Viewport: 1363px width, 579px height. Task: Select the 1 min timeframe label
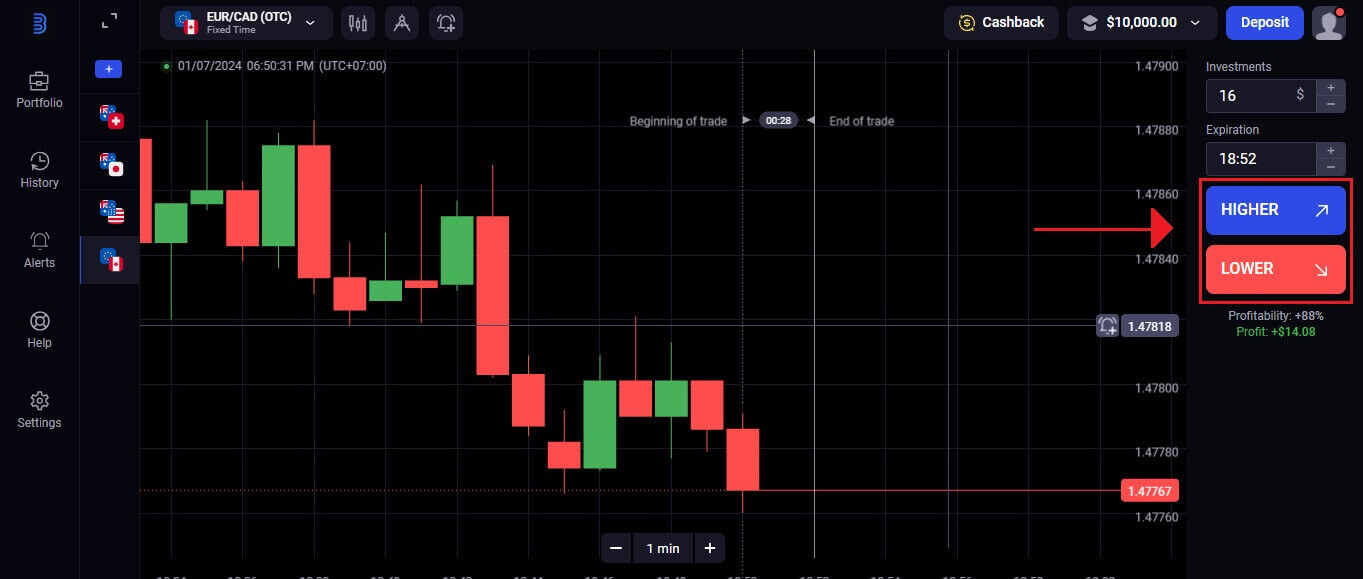(x=663, y=548)
